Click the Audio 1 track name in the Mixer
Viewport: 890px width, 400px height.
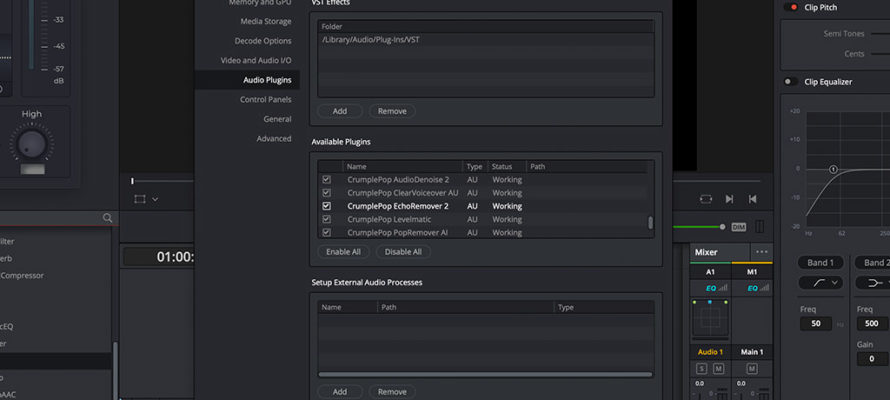pyautogui.click(x=710, y=352)
